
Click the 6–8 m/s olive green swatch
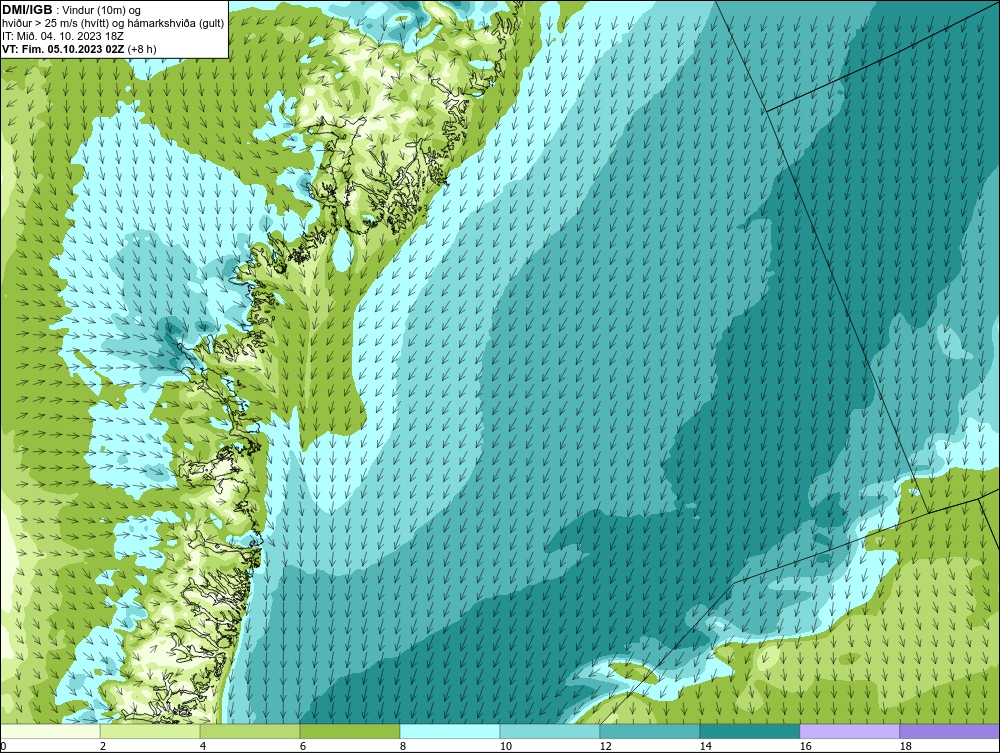[x=349, y=731]
